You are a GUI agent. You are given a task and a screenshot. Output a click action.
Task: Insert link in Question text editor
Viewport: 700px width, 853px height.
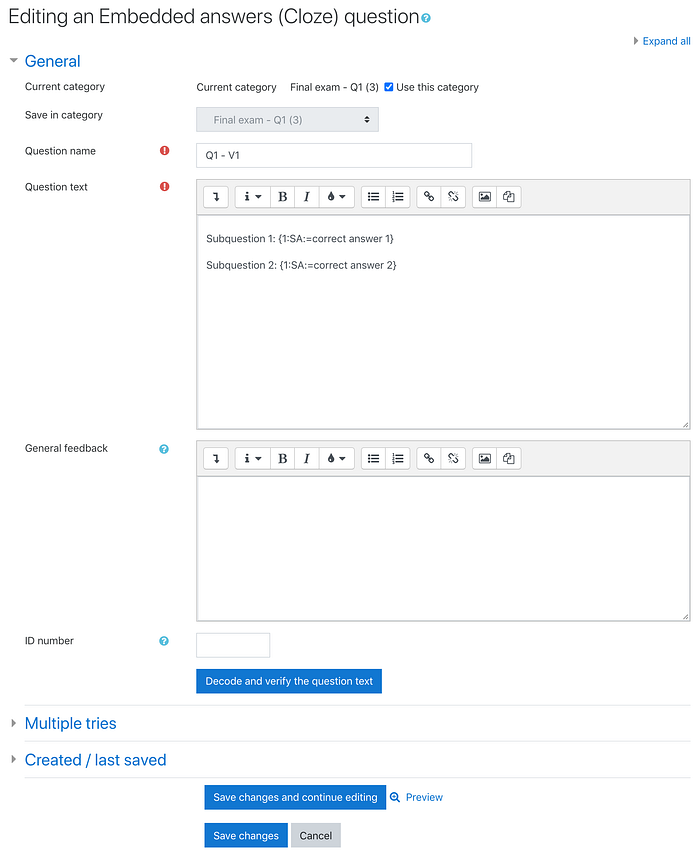pos(429,197)
